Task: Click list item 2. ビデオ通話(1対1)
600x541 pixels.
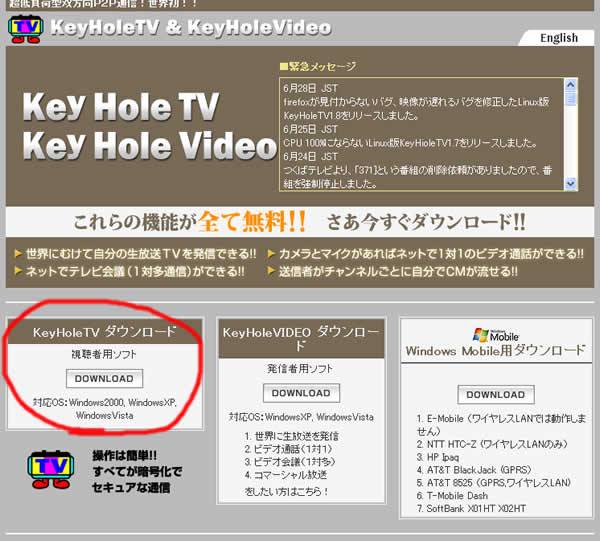Action: (288, 449)
